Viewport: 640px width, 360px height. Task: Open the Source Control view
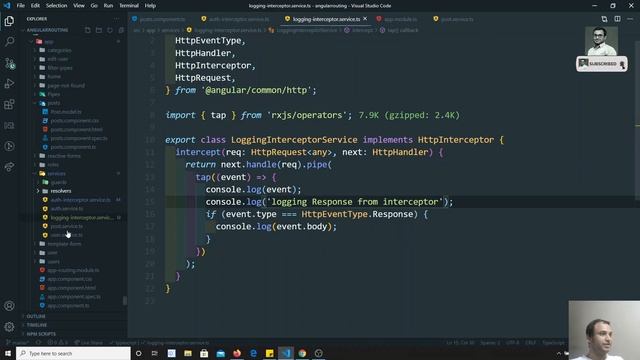point(9,62)
